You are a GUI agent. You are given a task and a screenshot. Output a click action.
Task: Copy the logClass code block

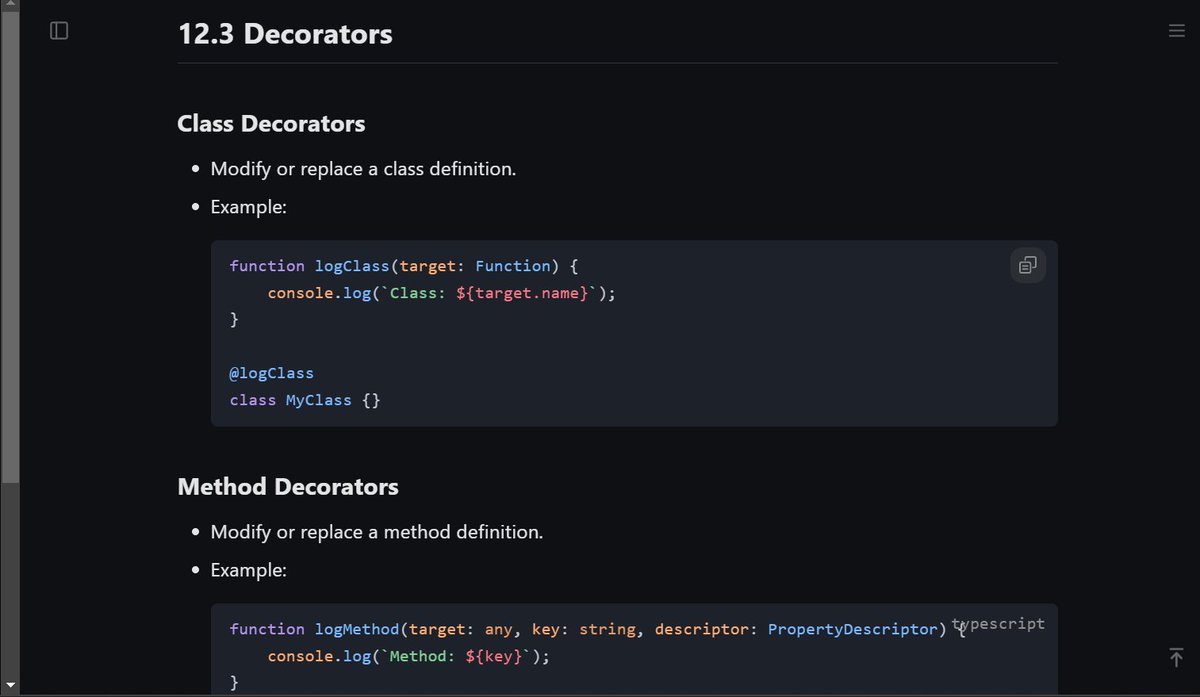(x=1028, y=265)
